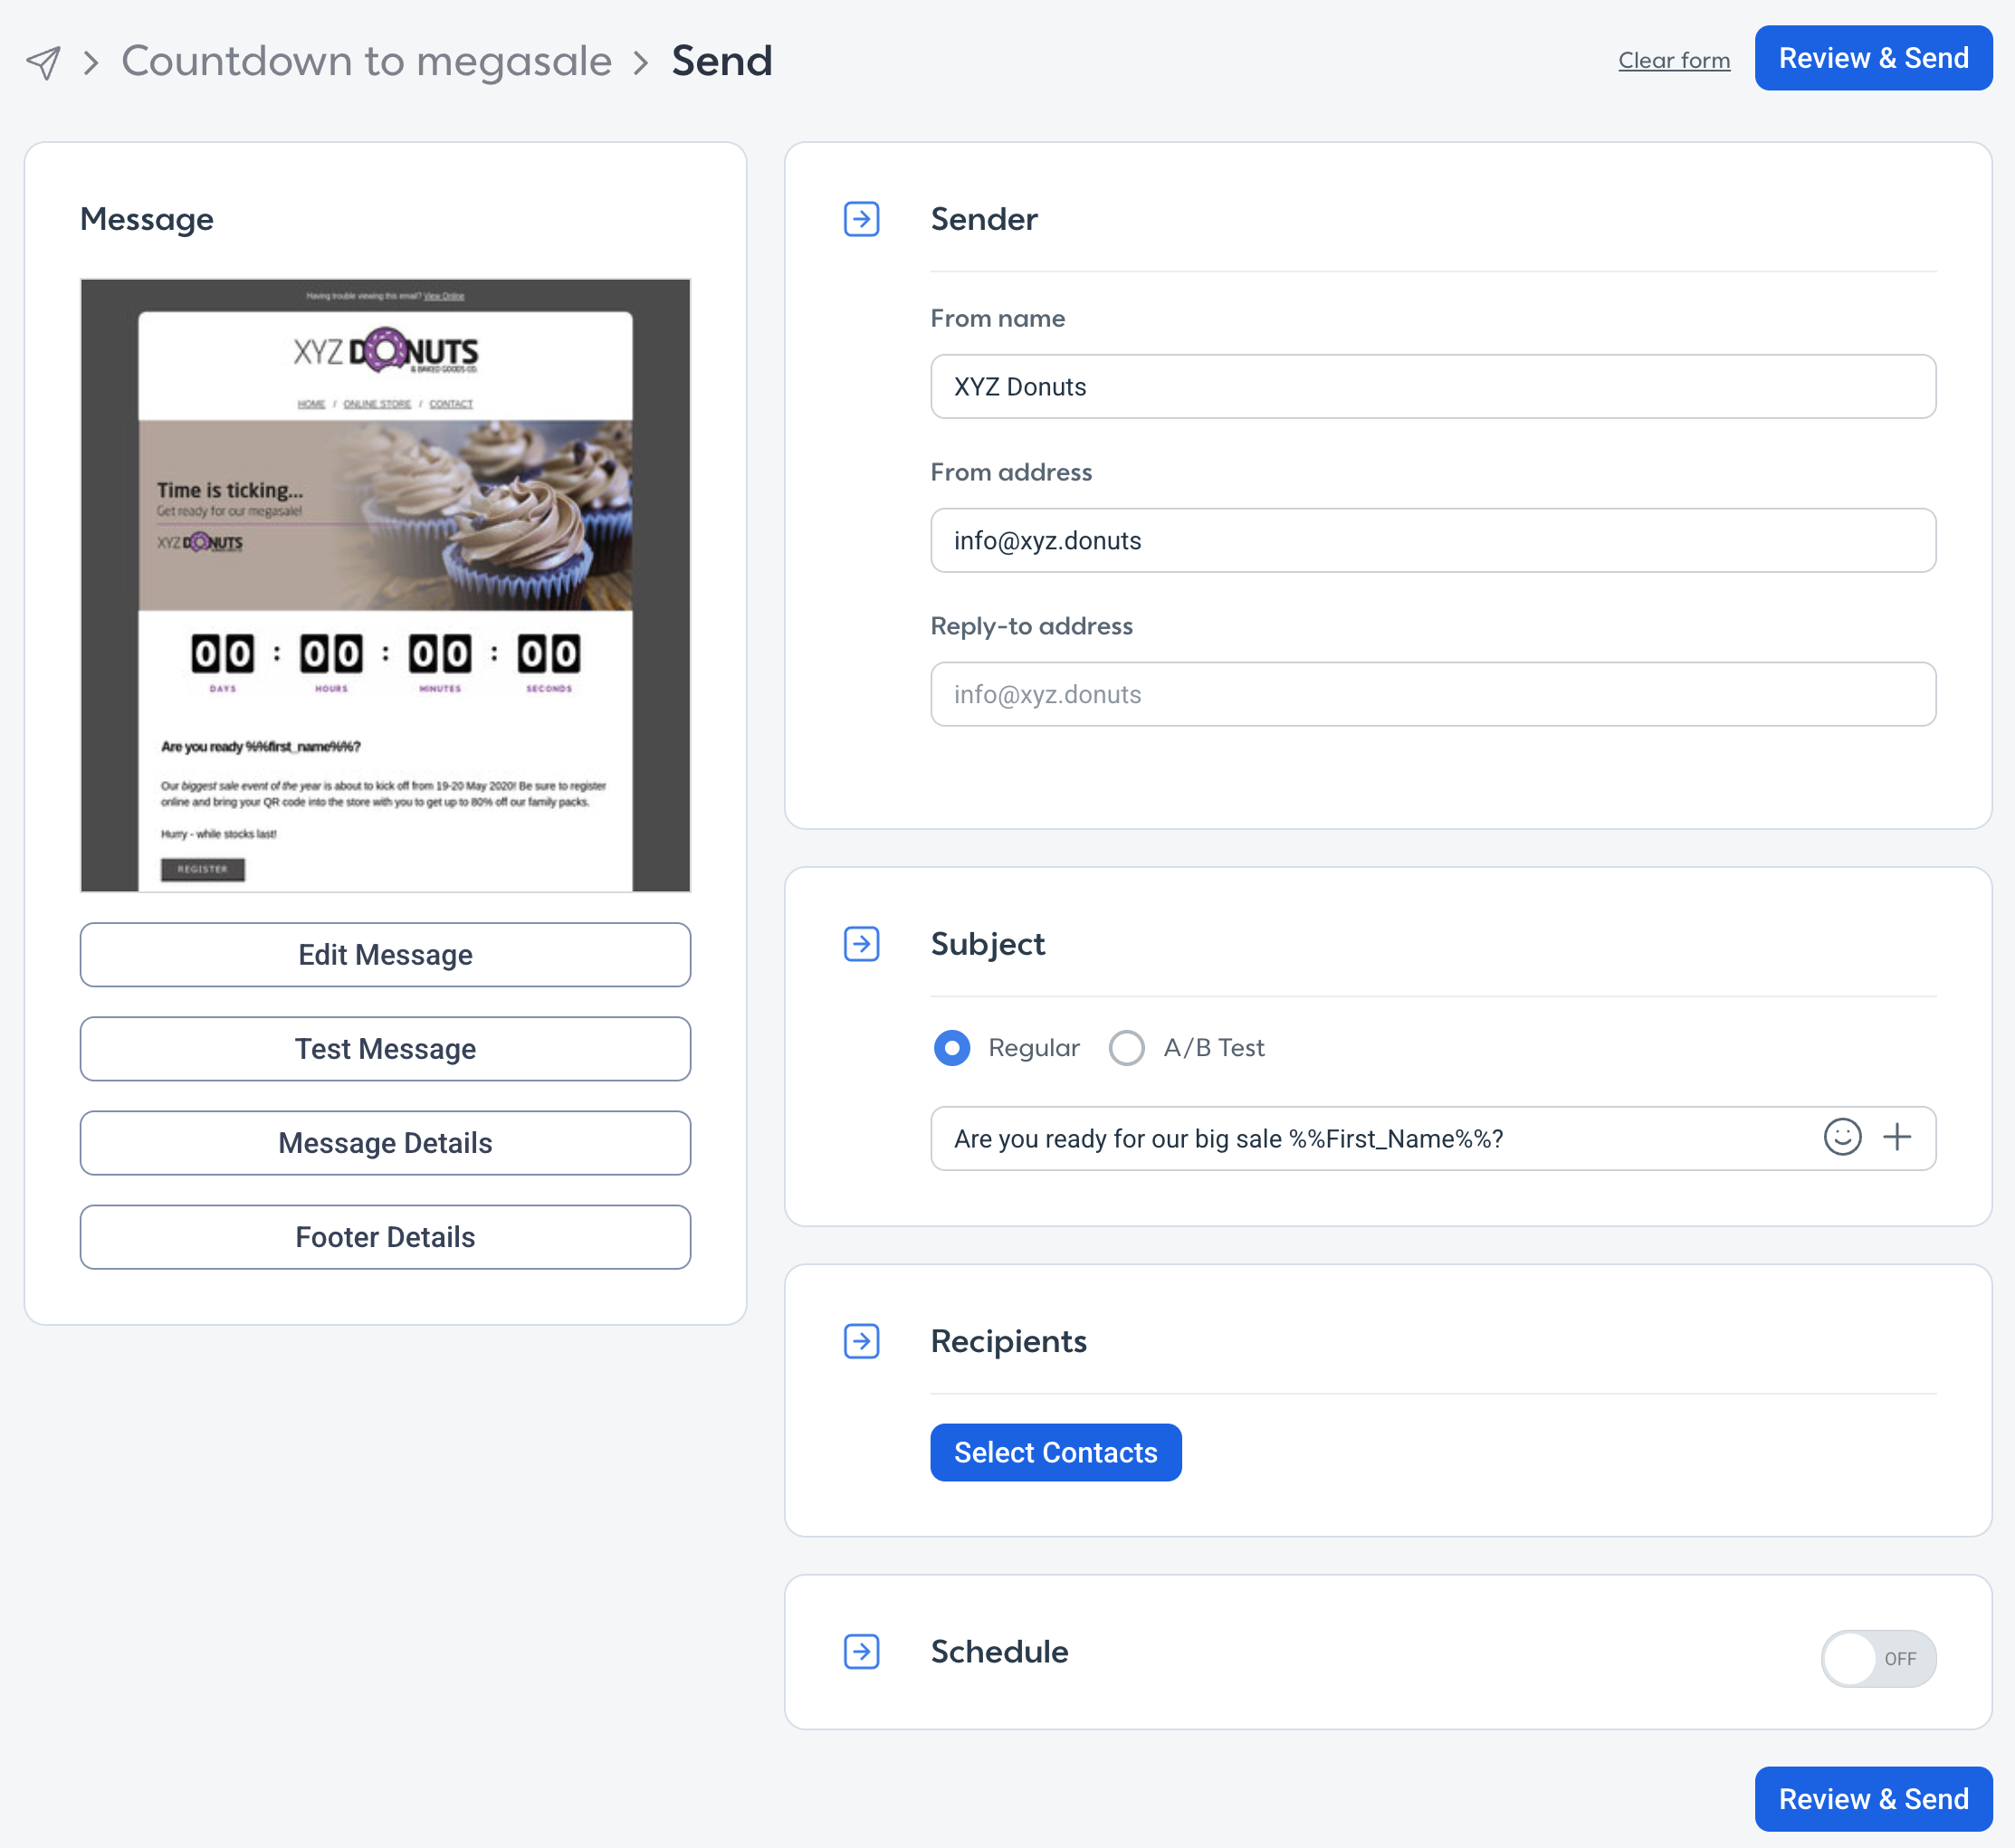This screenshot has height=1848, width=2015.
Task: Click the Clear form link
Action: coord(1674,60)
